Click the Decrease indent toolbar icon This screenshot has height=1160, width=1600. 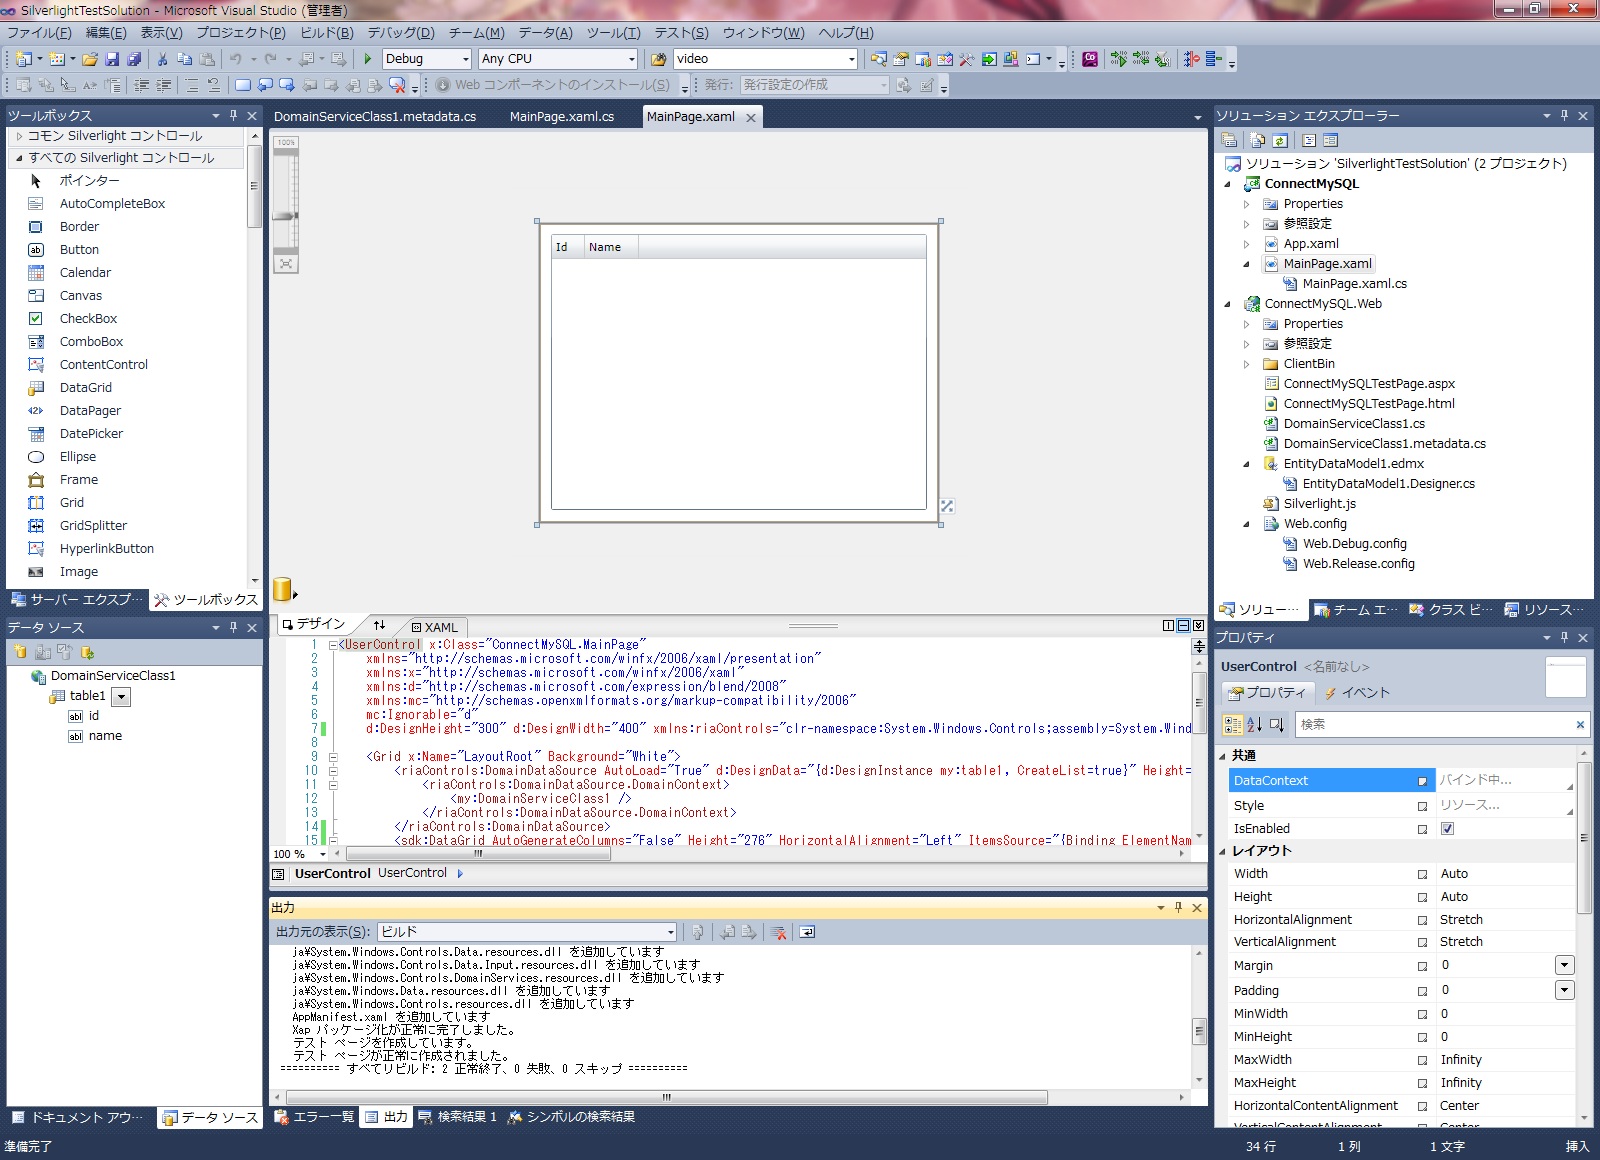tap(141, 85)
